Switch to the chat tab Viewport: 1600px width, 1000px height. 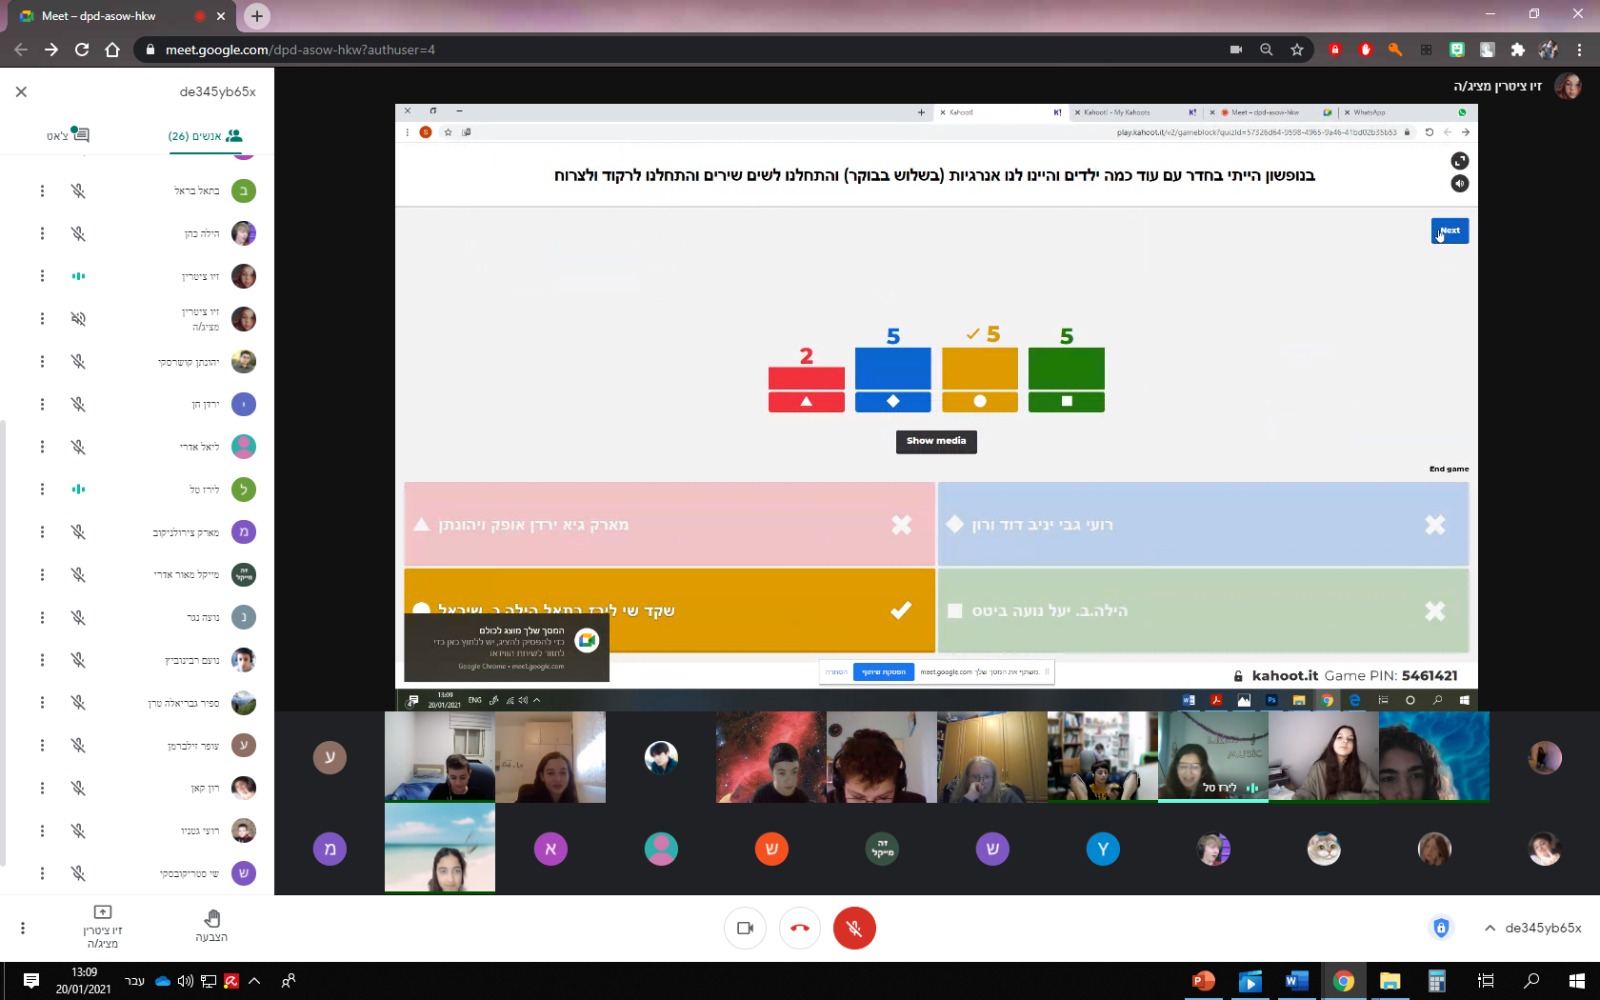(x=68, y=135)
